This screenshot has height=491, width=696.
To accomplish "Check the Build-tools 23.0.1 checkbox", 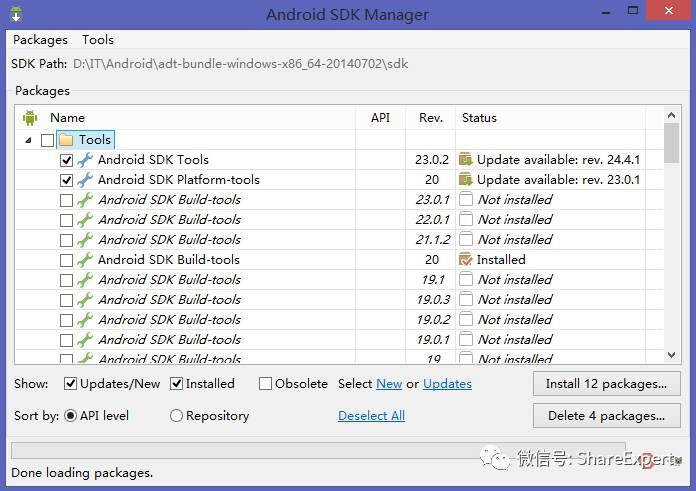I will click(66, 200).
